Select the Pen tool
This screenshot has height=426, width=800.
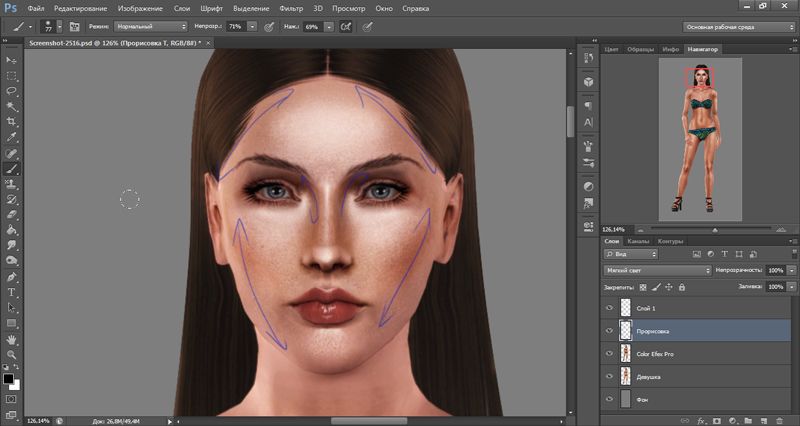(11, 277)
